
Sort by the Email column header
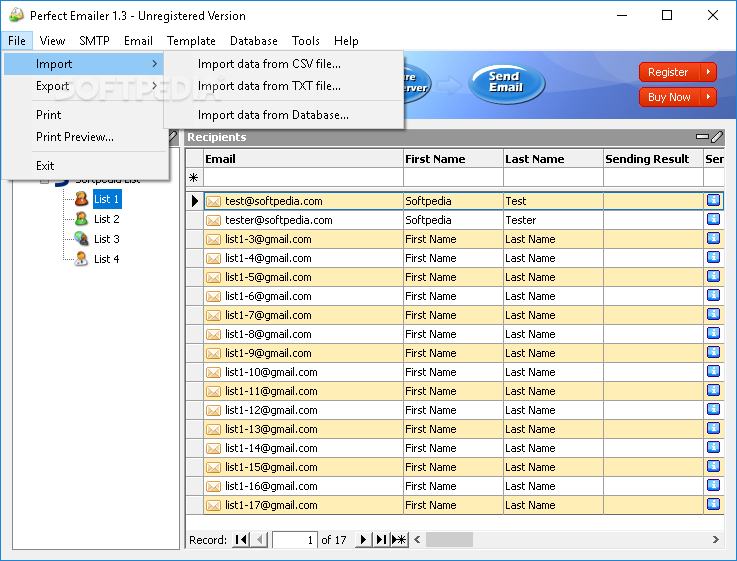click(303, 159)
